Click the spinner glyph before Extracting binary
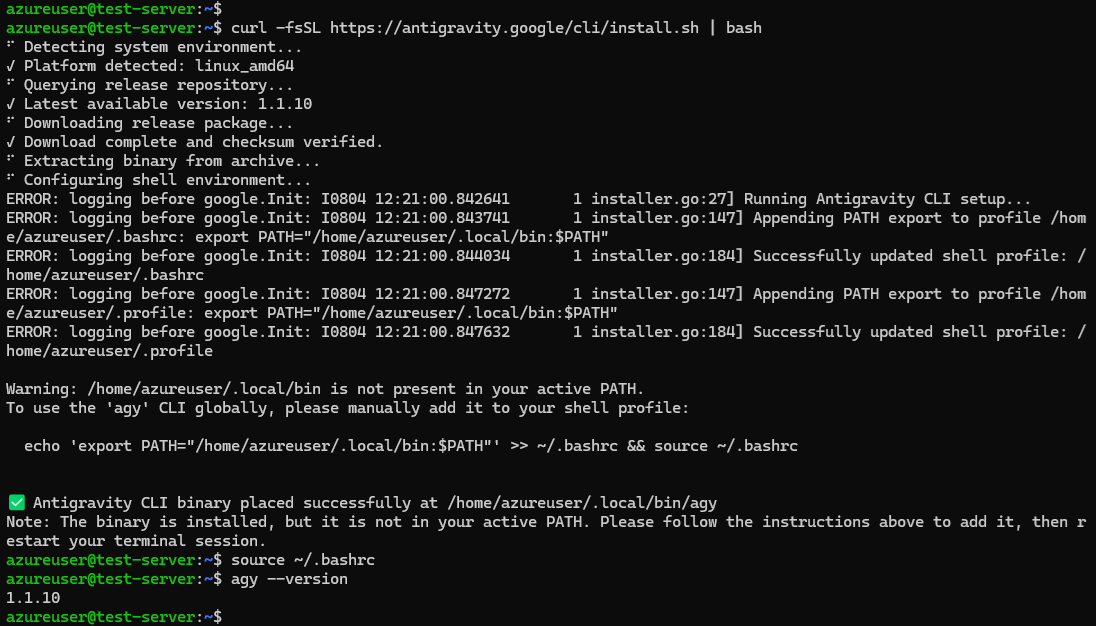 10,158
